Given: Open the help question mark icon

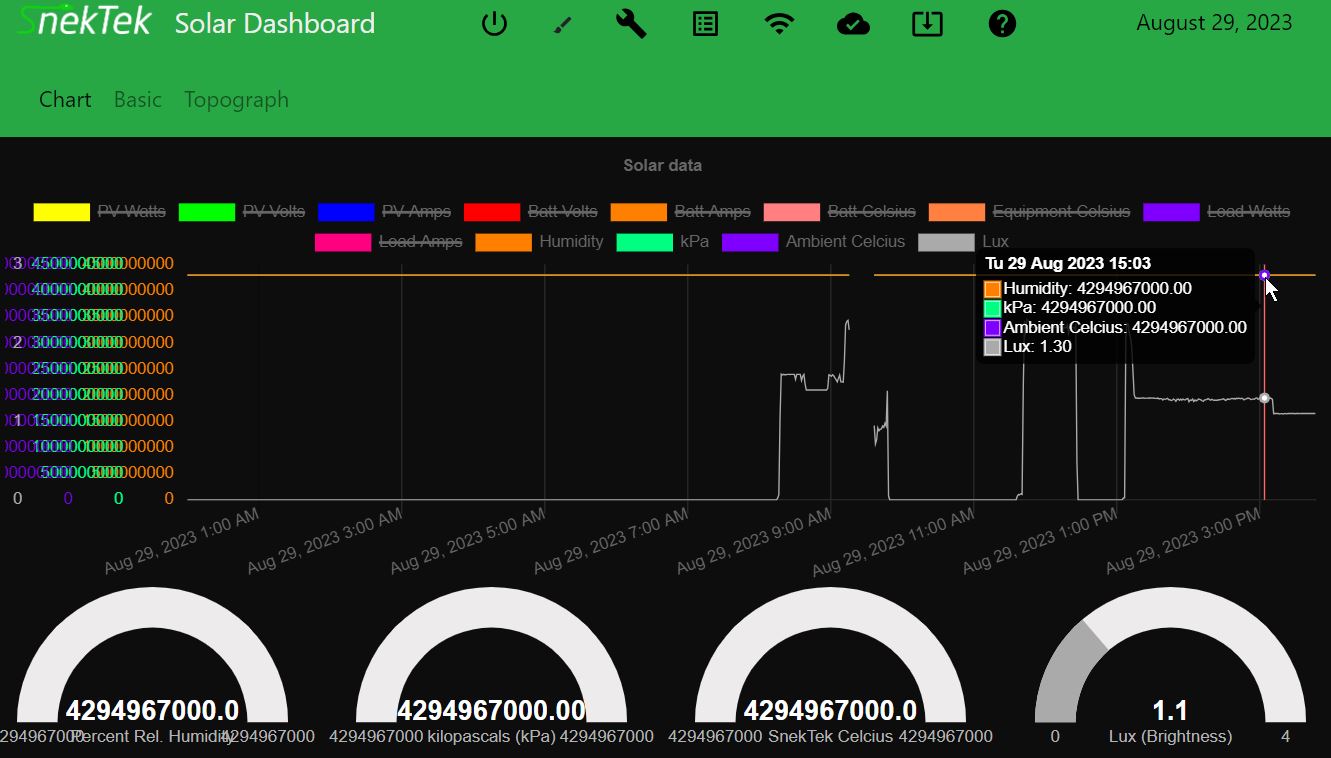Looking at the screenshot, I should (1002, 24).
